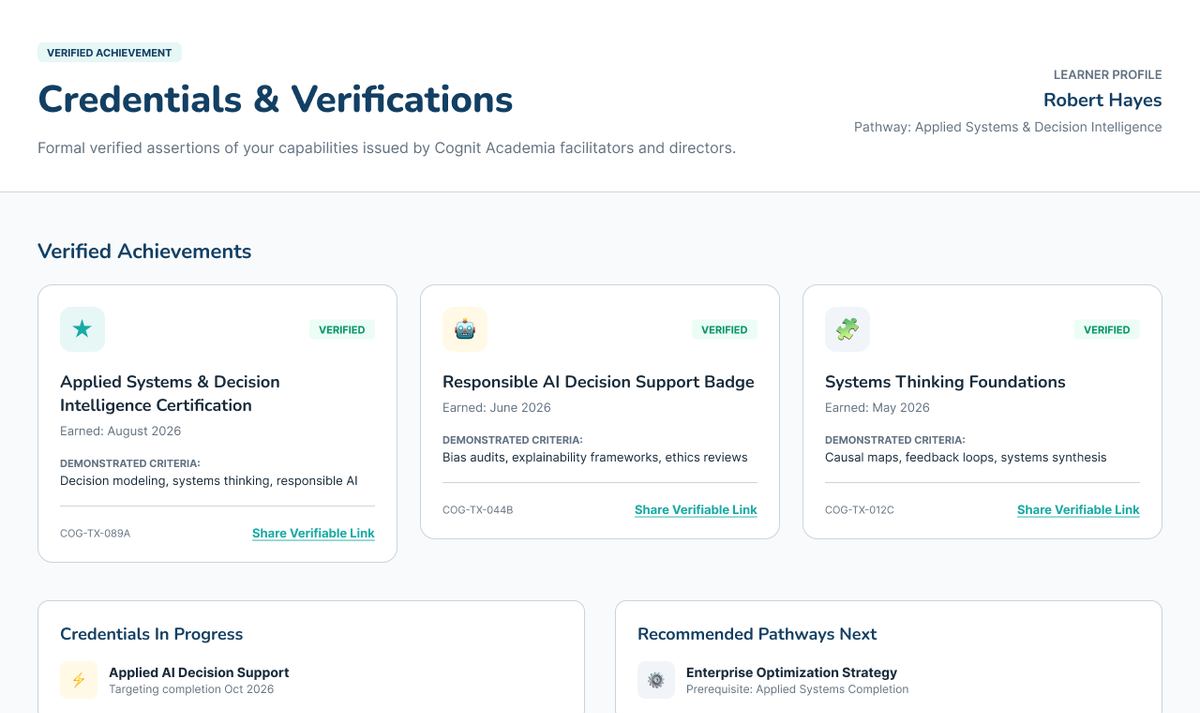Click the star icon on the Certification card
The image size is (1200, 713).
[82, 329]
